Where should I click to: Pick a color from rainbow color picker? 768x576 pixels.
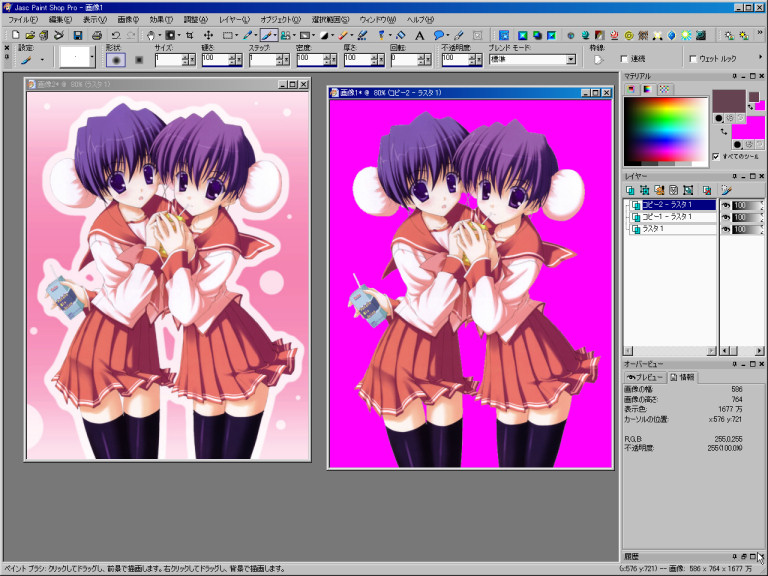(x=666, y=131)
